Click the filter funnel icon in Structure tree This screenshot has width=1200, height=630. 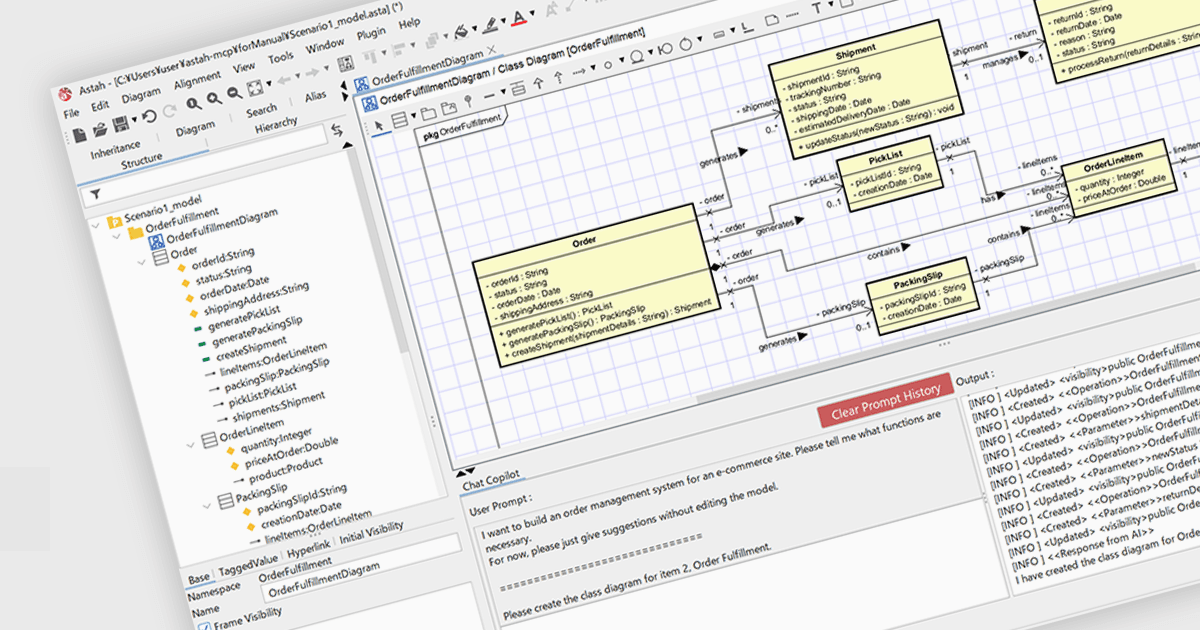point(96,194)
